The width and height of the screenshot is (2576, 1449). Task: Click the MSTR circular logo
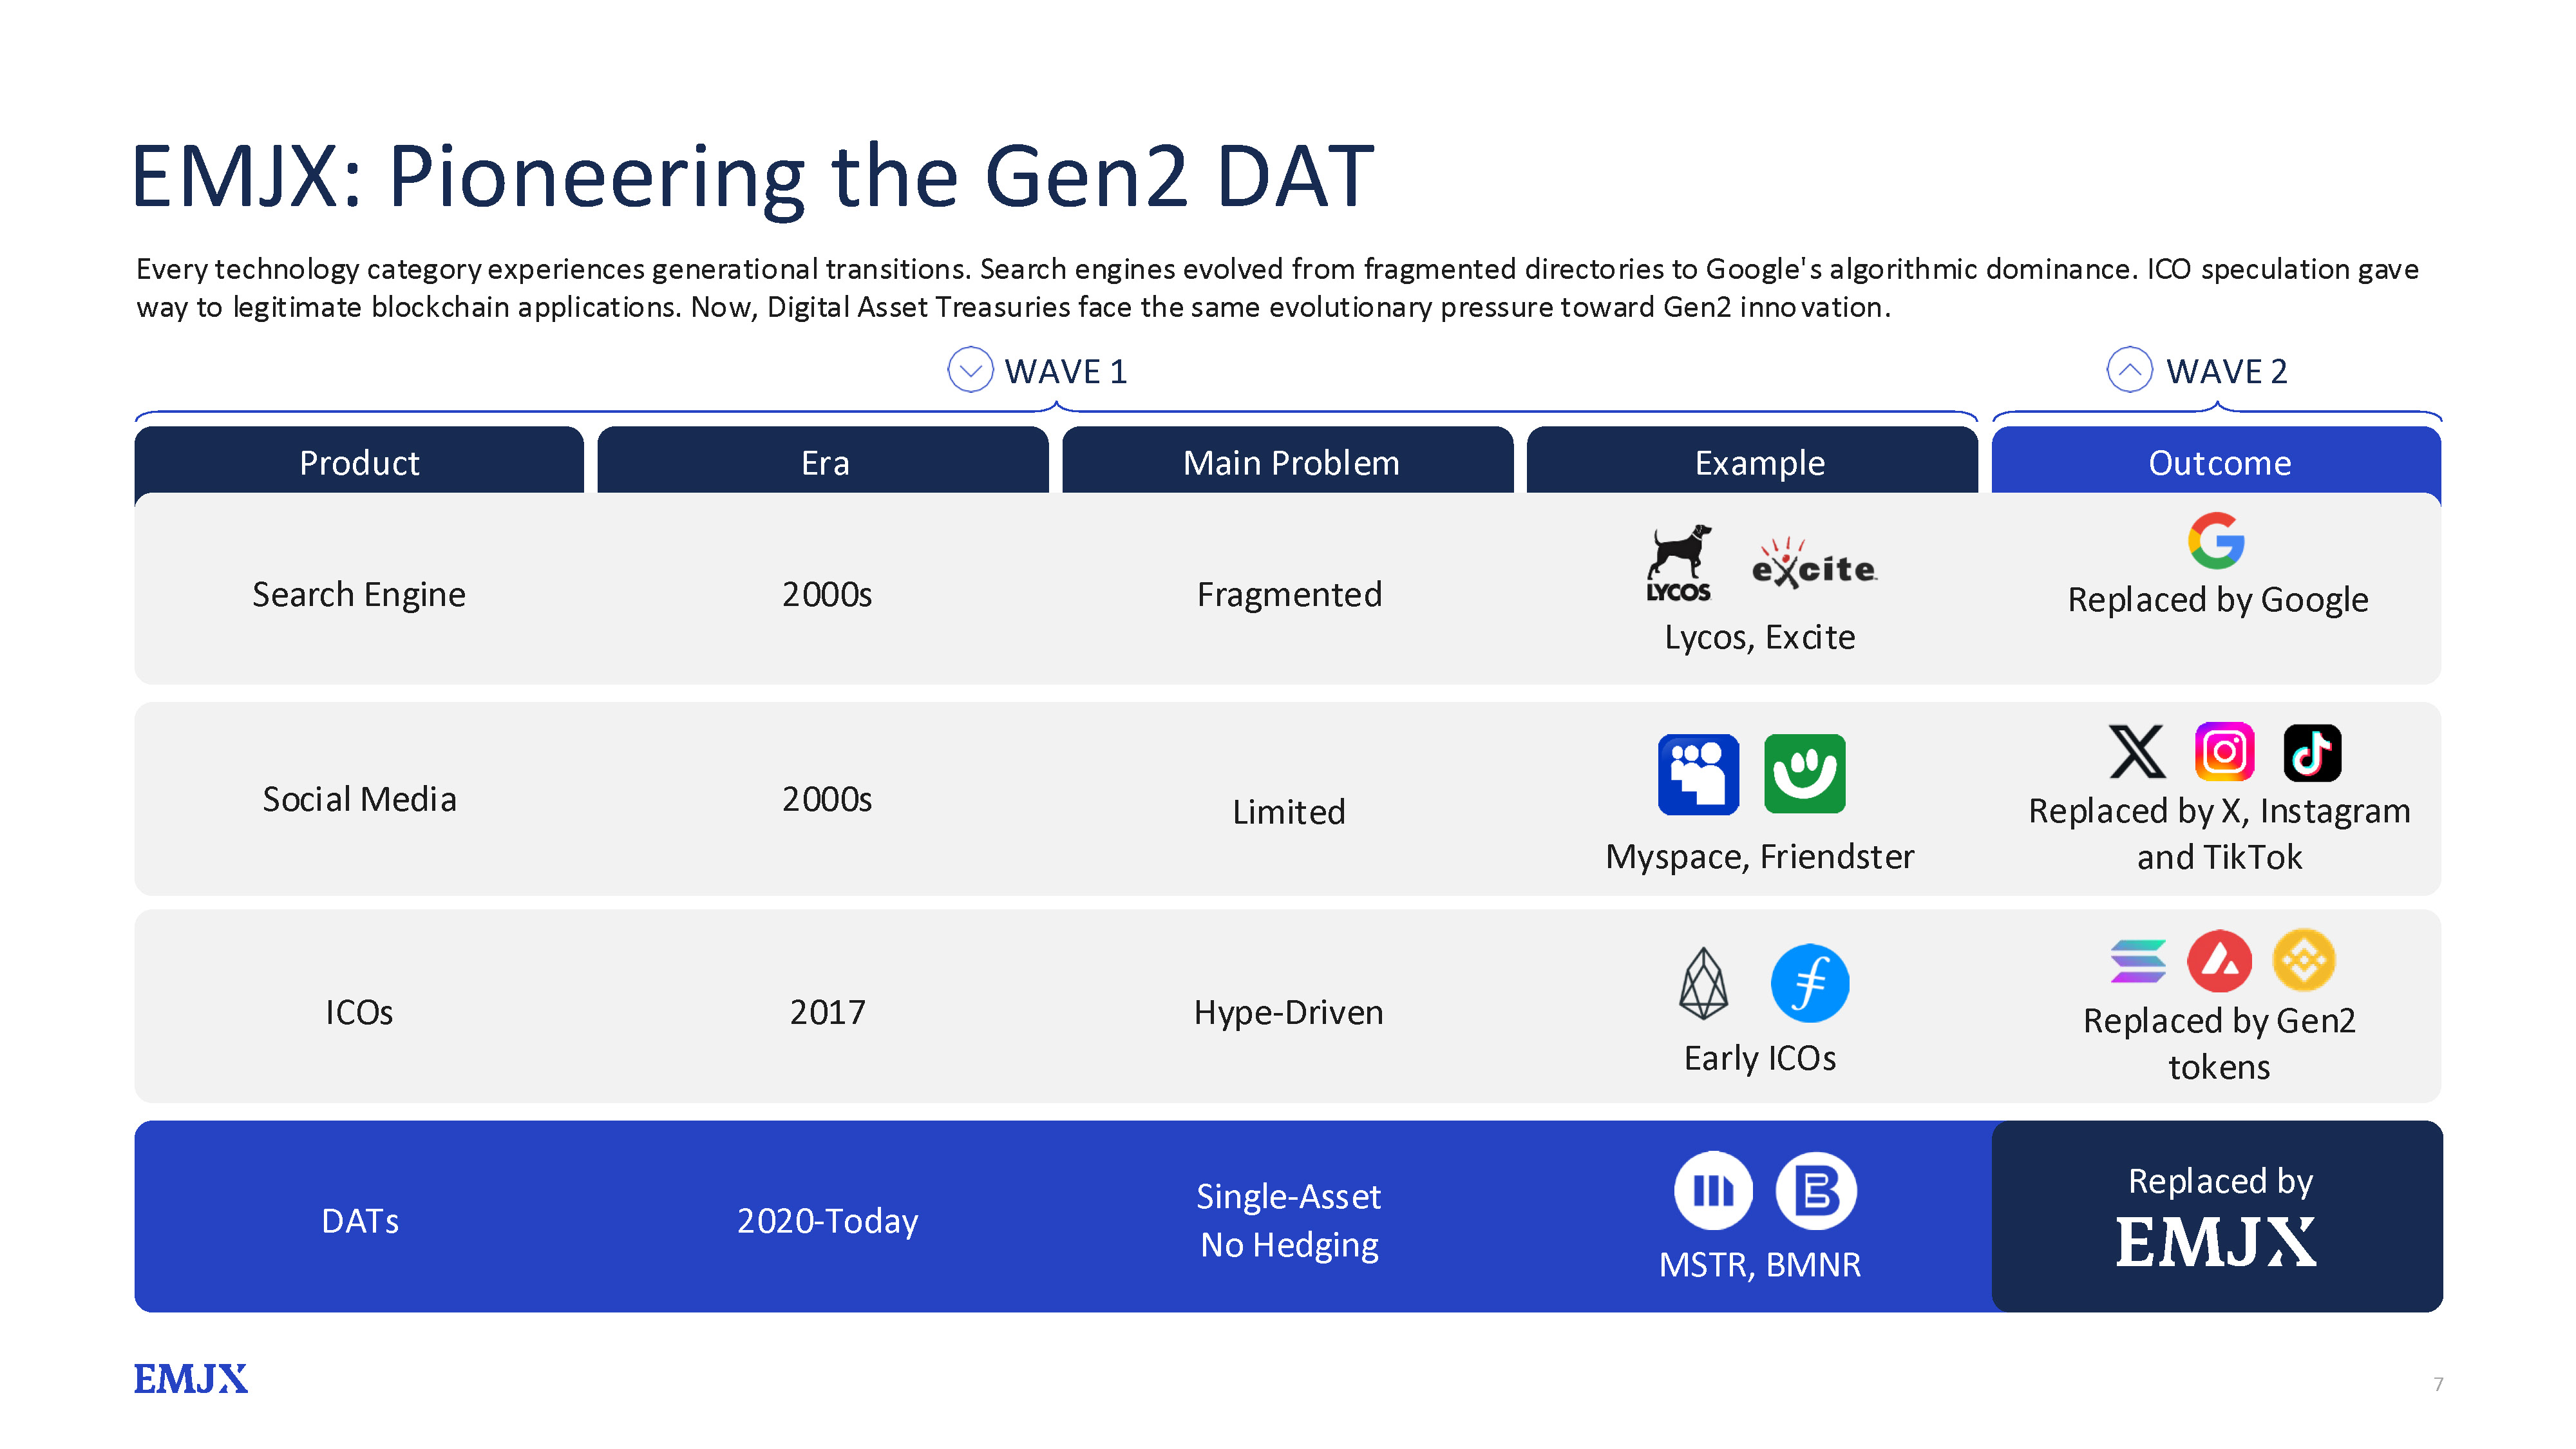click(1713, 1191)
